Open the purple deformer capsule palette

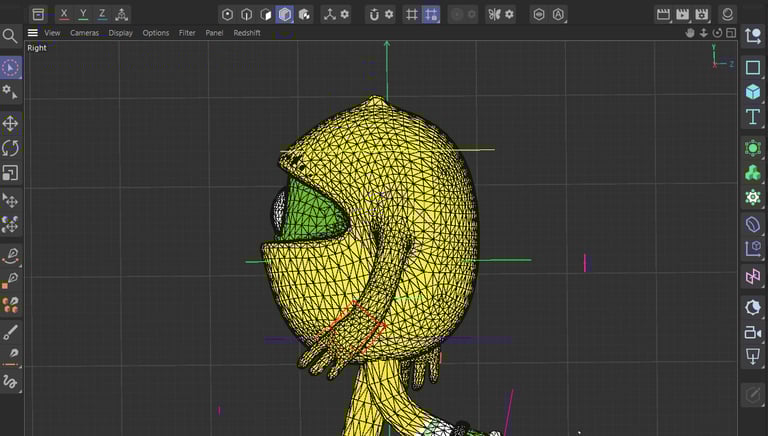(x=753, y=224)
